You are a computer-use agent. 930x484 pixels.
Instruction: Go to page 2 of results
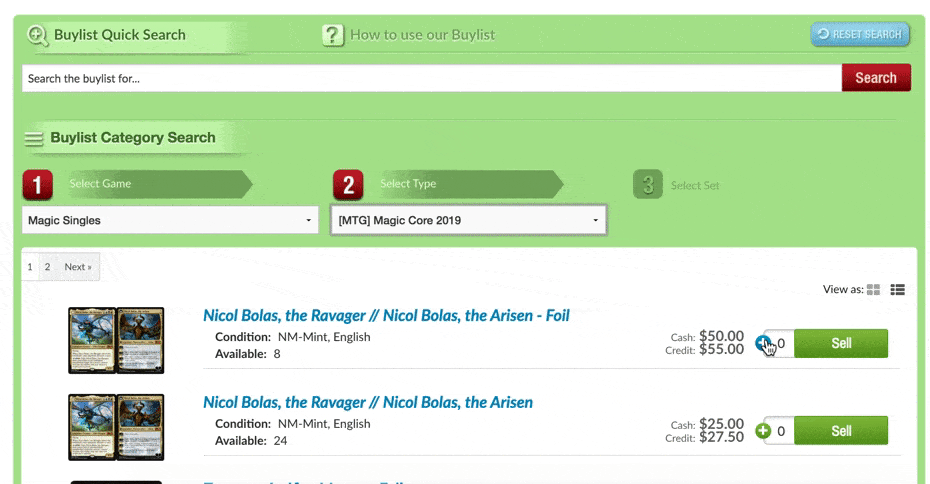pyautogui.click(x=47, y=267)
